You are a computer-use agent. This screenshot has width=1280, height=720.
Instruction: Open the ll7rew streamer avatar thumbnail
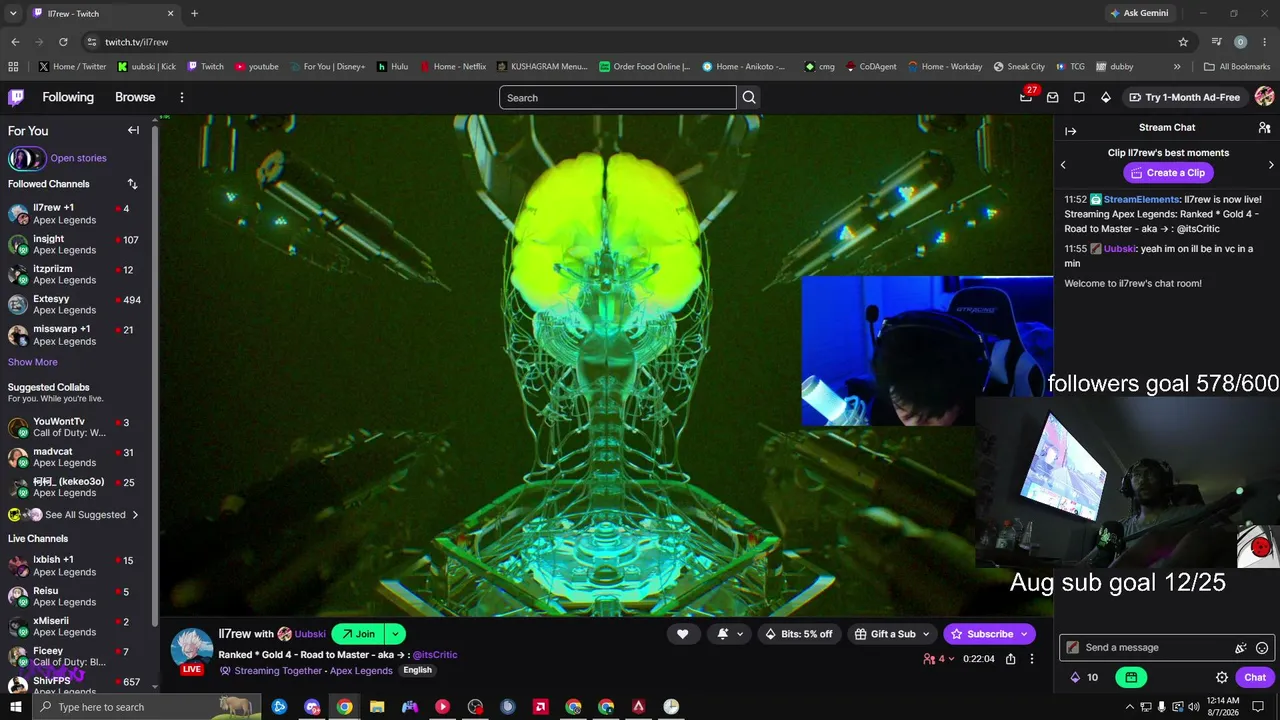(191, 649)
